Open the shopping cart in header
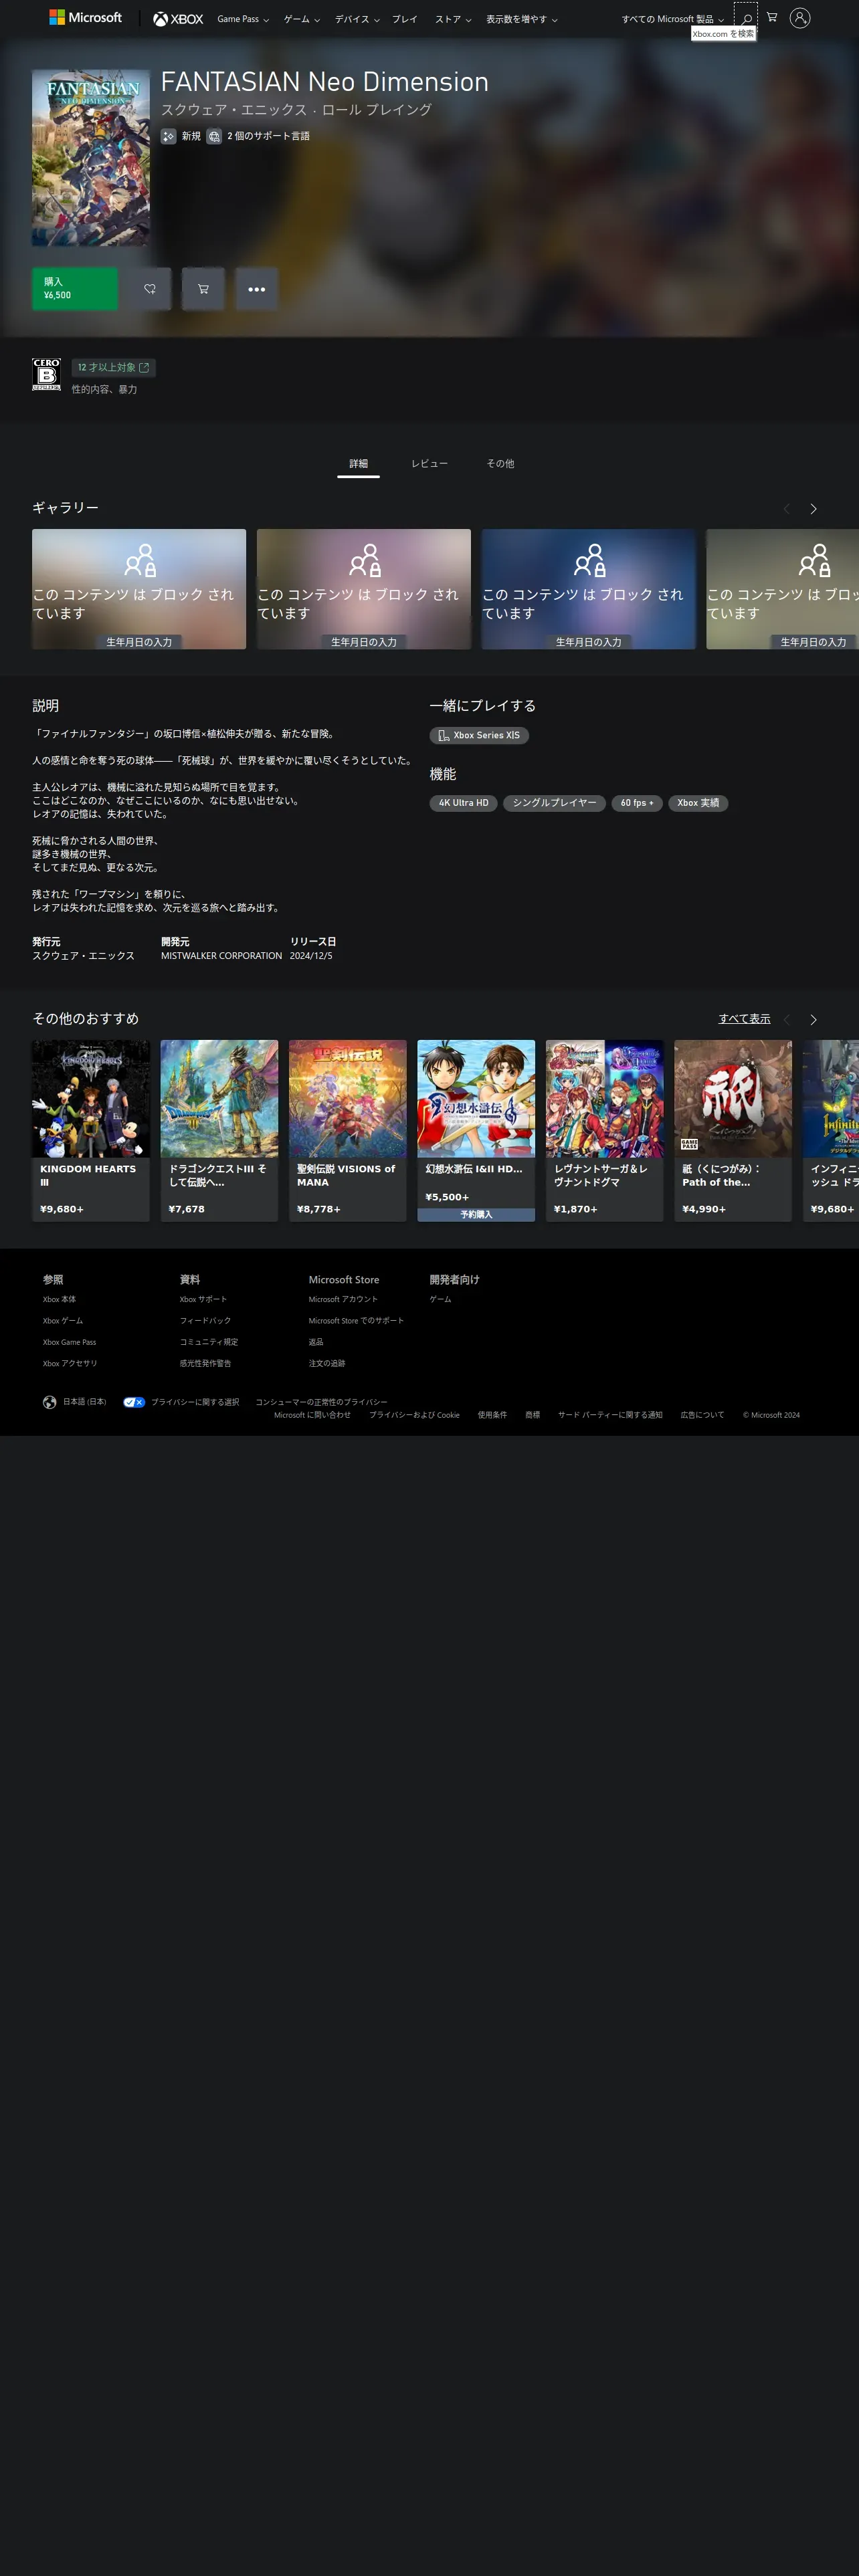The width and height of the screenshot is (859, 2576). click(x=772, y=18)
